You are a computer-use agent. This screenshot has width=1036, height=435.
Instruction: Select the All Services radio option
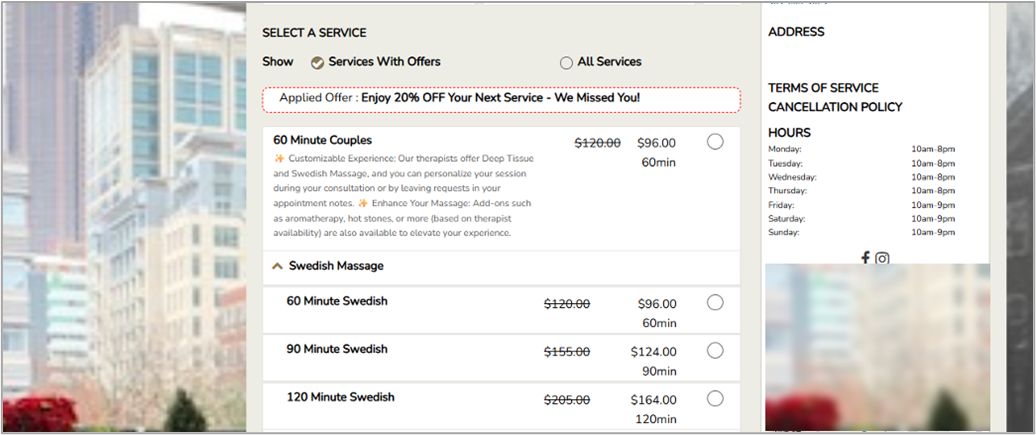[x=566, y=63]
